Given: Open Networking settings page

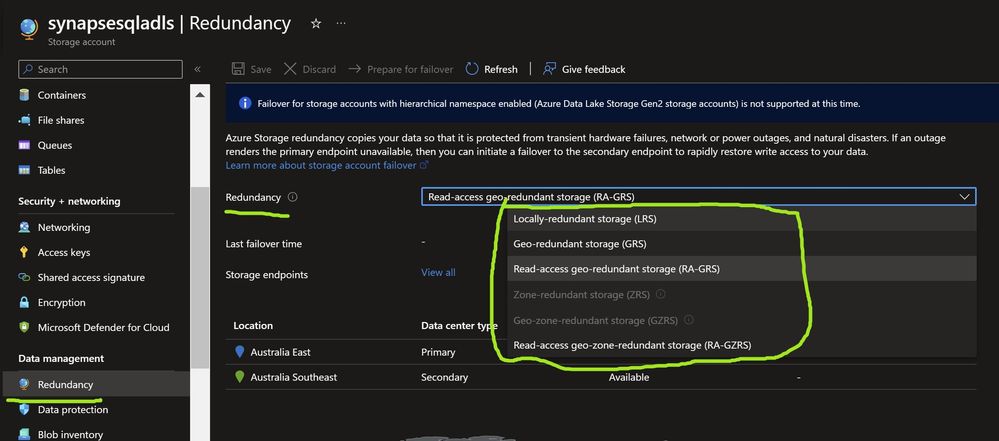Looking at the screenshot, I should coord(64,228).
